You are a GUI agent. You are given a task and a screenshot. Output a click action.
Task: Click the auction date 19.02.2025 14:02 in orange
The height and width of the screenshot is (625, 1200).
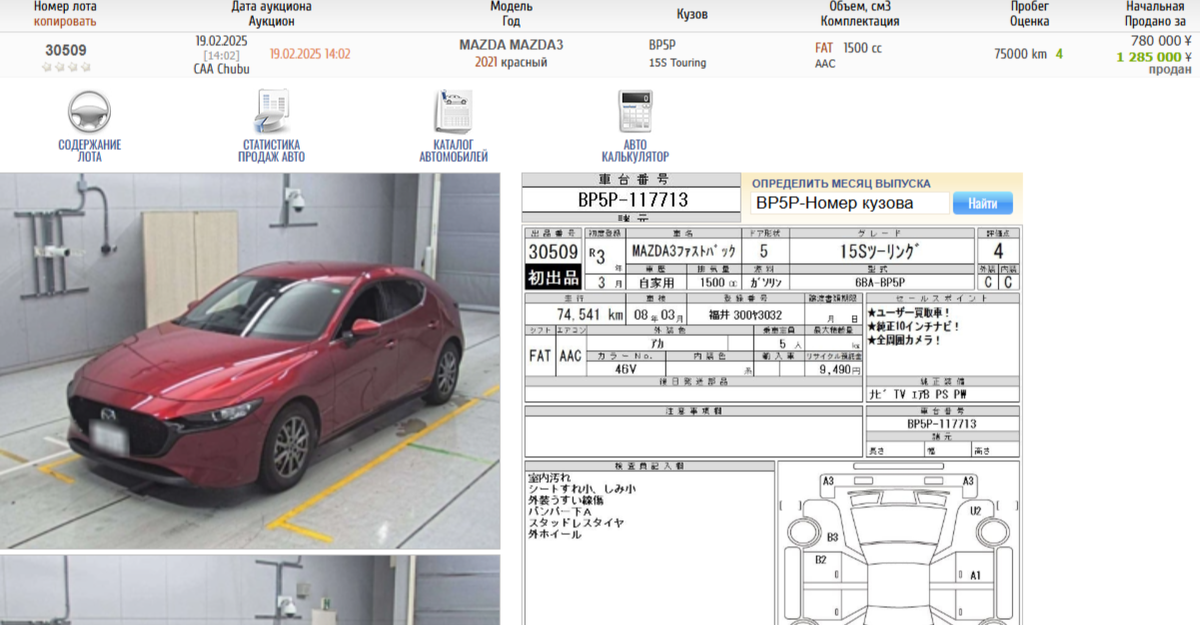tap(310, 54)
